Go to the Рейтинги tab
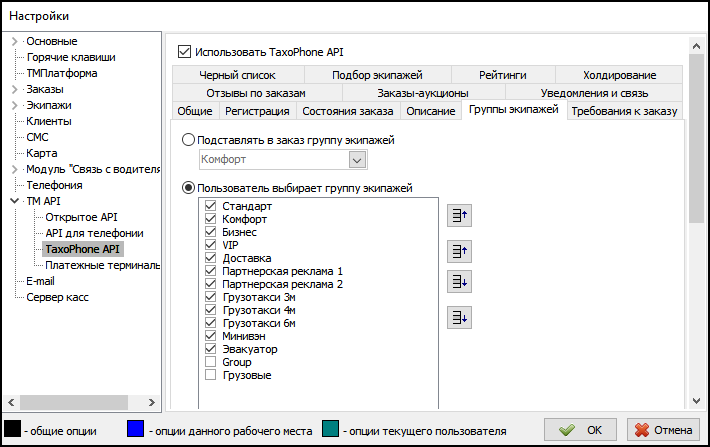The width and height of the screenshot is (710, 447). (x=501, y=75)
